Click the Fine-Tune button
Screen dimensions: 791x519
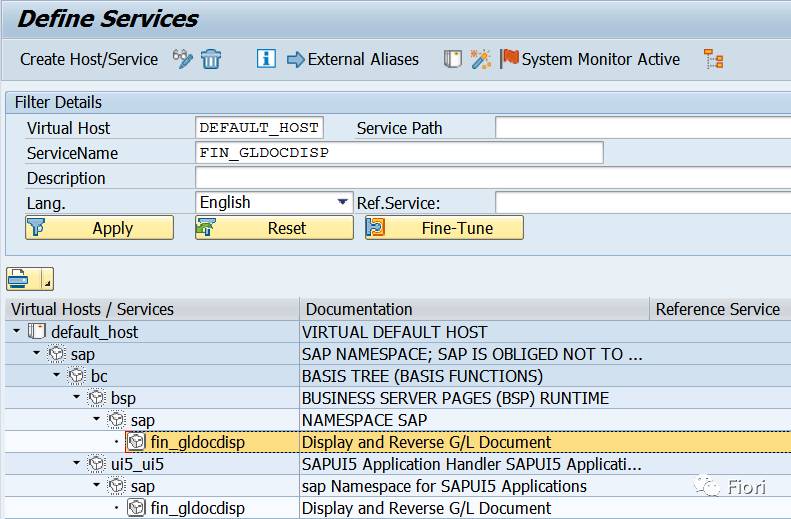[444, 228]
